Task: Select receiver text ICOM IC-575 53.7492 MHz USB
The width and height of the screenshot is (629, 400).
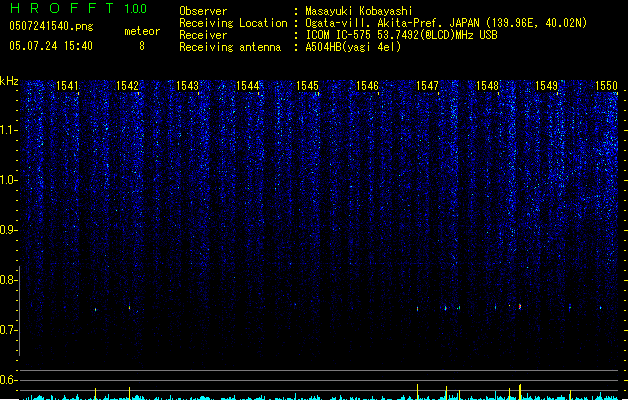Action: [402, 35]
